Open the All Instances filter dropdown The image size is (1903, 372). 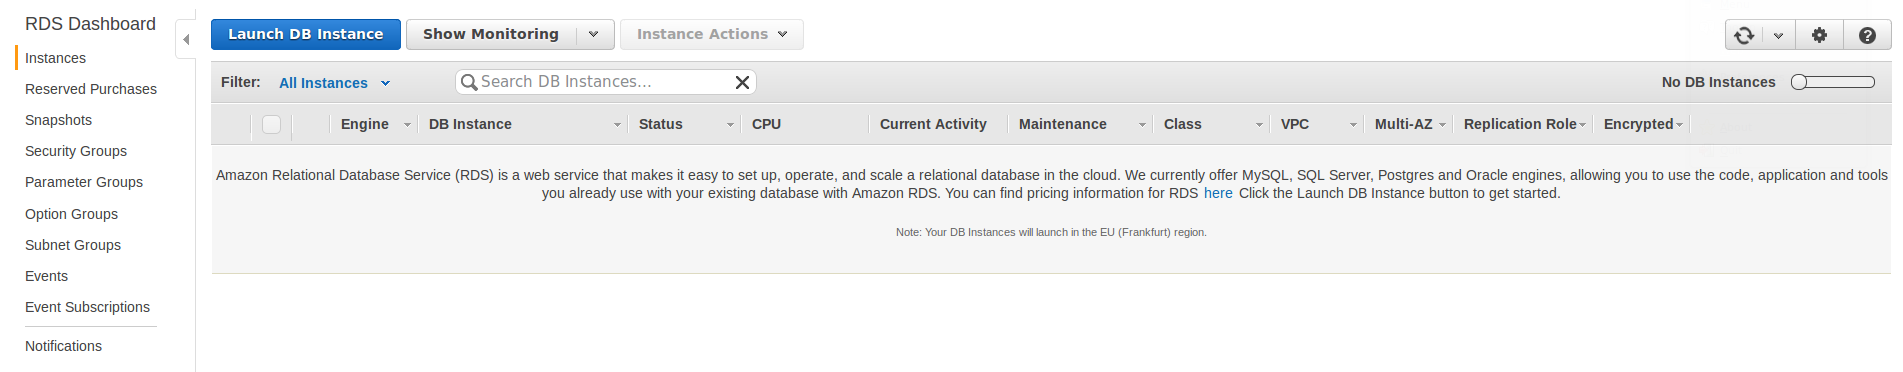pos(334,83)
